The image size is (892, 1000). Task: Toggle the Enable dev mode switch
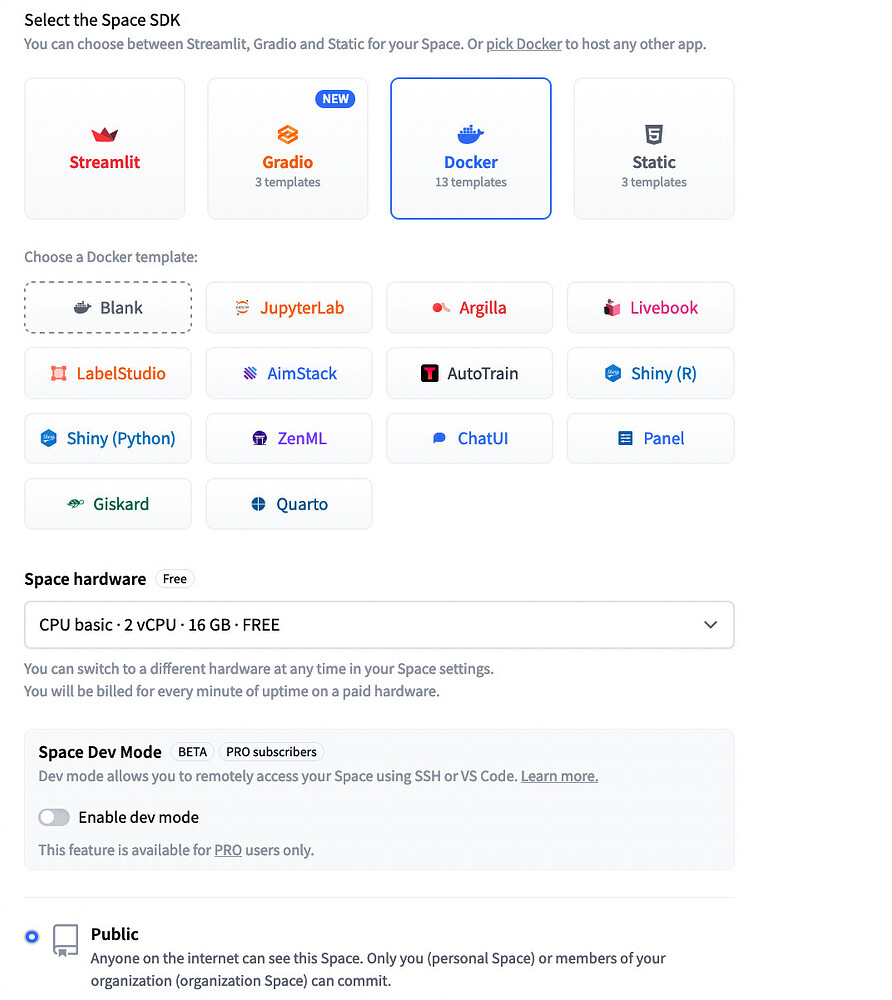pyautogui.click(x=54, y=817)
